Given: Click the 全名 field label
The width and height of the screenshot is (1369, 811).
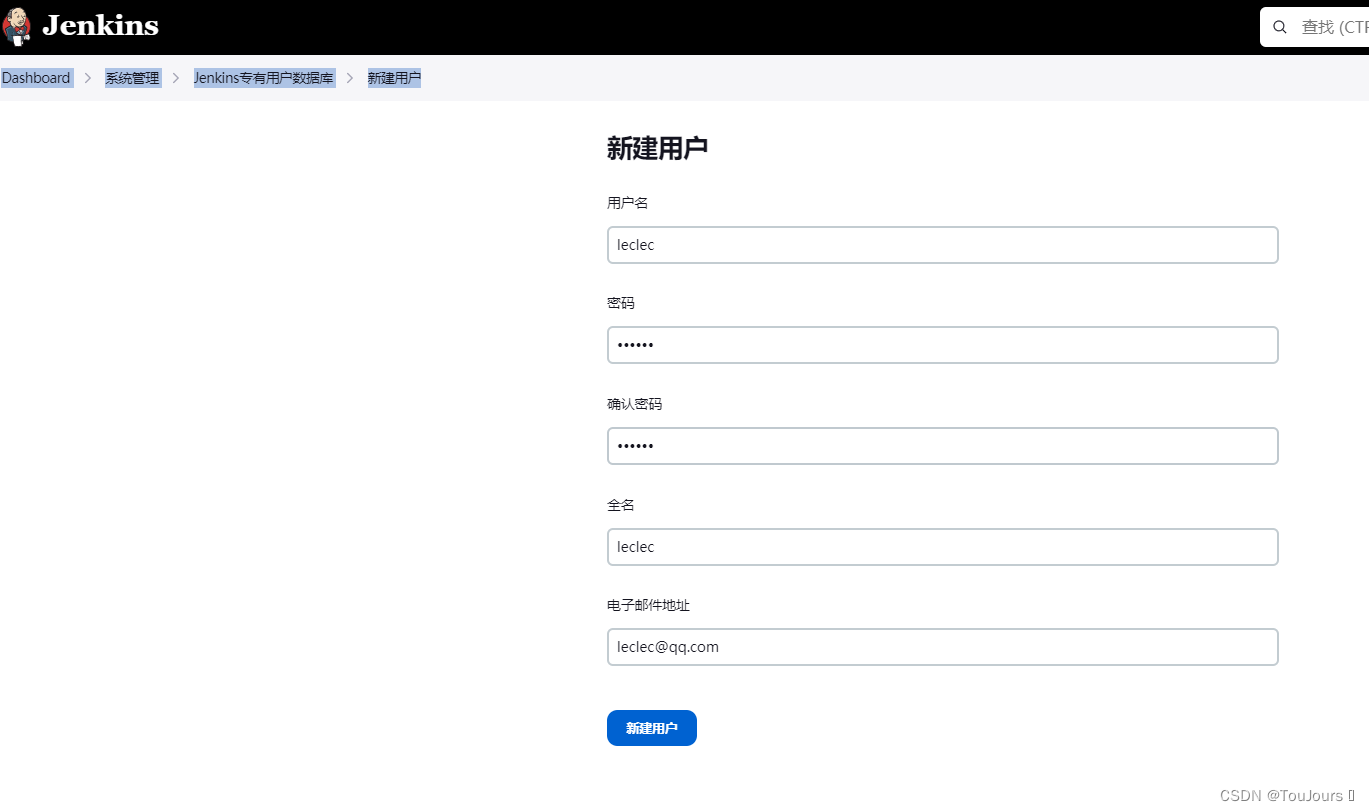Looking at the screenshot, I should click(x=621, y=505).
